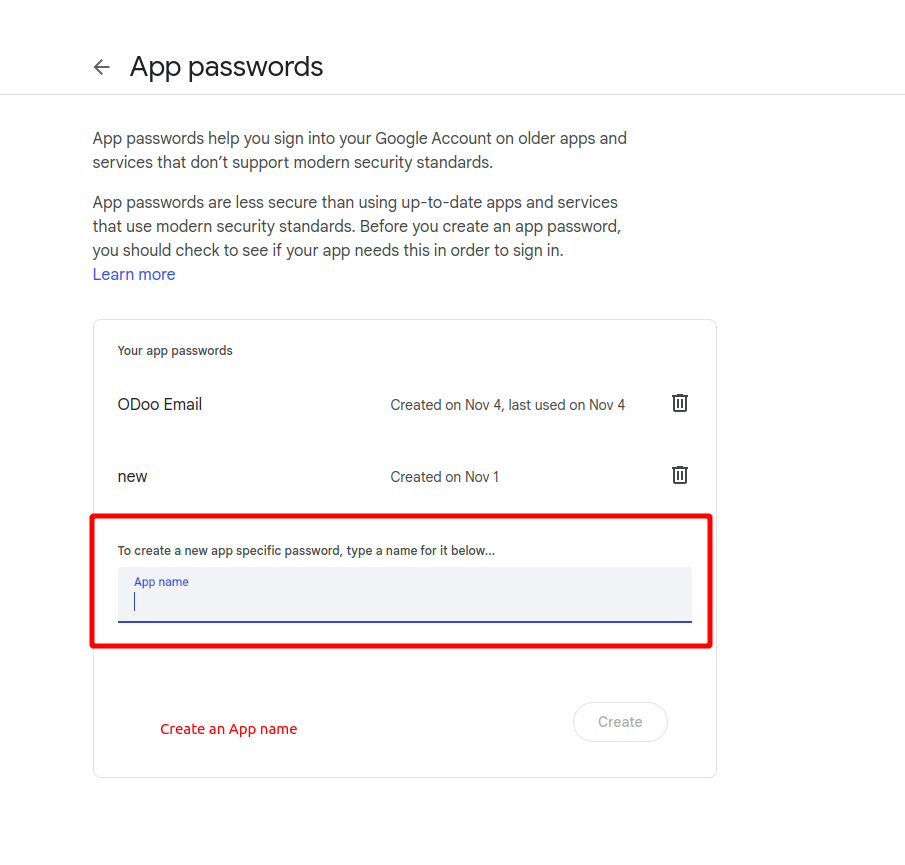Viewport: 905px width, 865px height.
Task: Click the red highlight box border
Action: [x=400, y=517]
